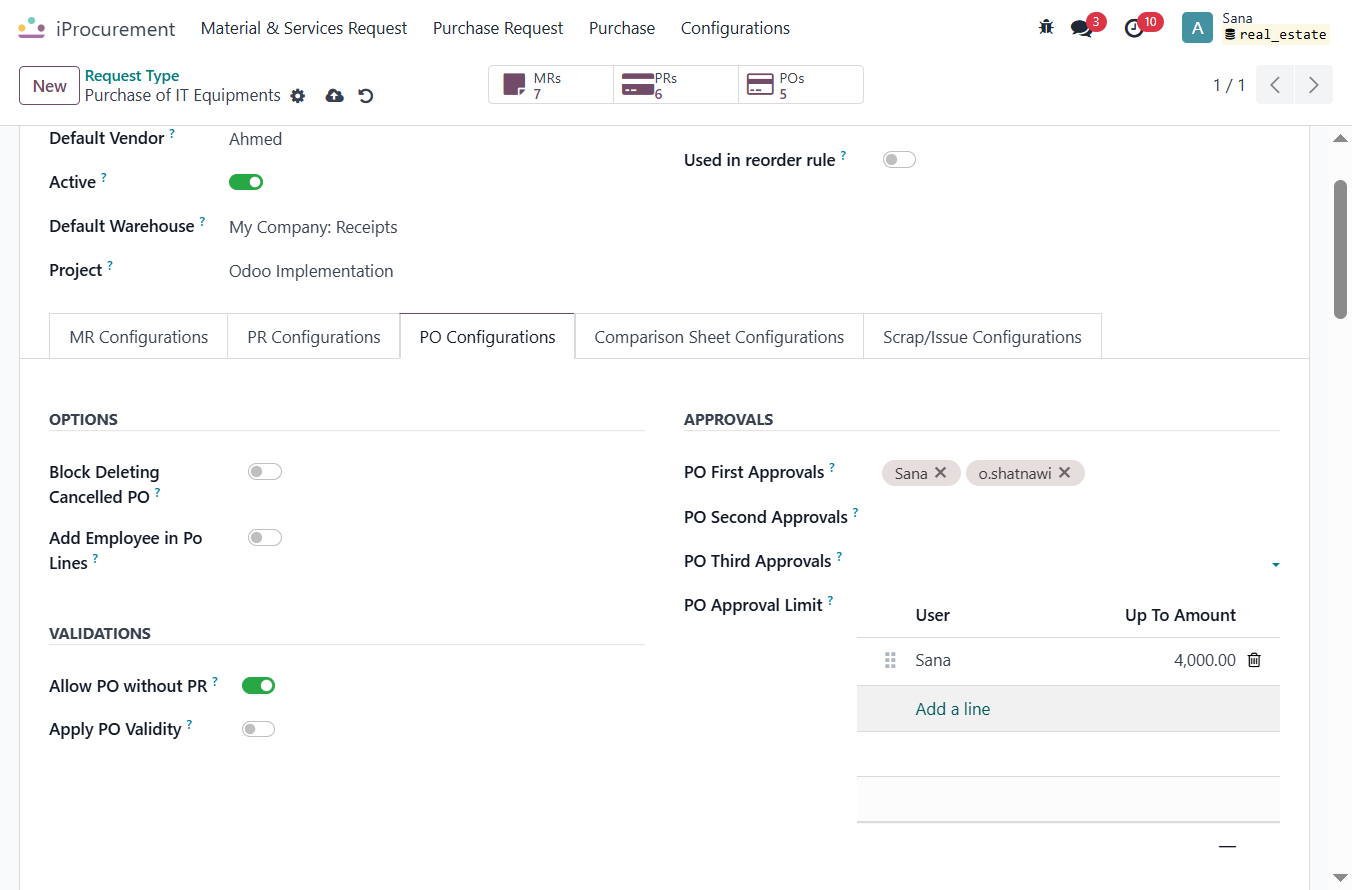1352x890 pixels.
Task: Switch to Comparison Sheet Configurations tab
Action: (719, 337)
